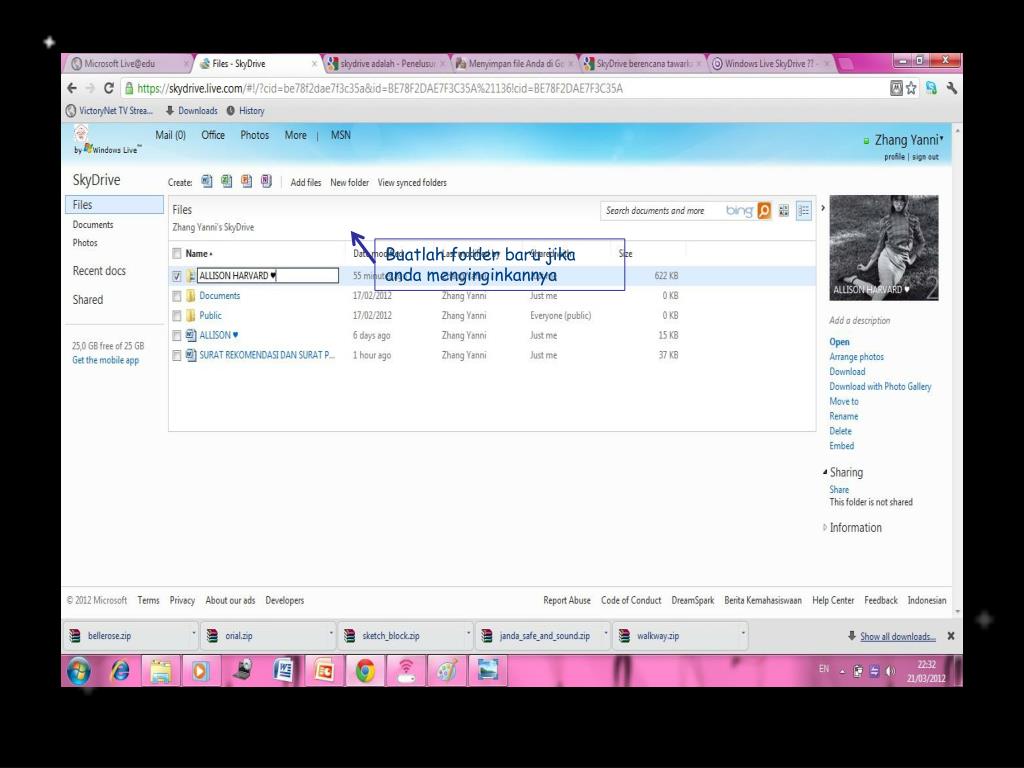Launch Internet Explorer from taskbar

click(x=120, y=671)
